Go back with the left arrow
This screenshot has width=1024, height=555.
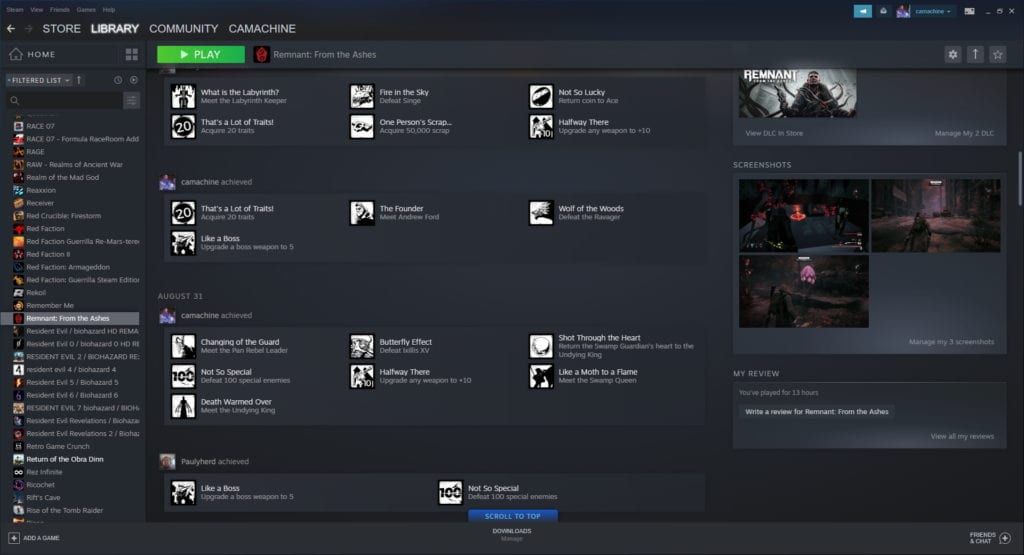pyautogui.click(x=11, y=29)
